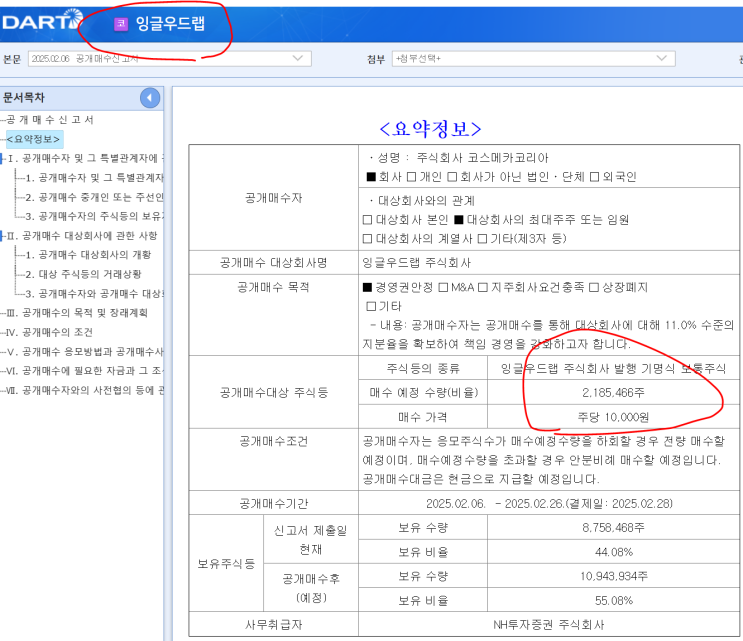Click the 회사가 아닌 법인·단체 checkbox
This screenshot has width=743, height=641.
point(453,177)
